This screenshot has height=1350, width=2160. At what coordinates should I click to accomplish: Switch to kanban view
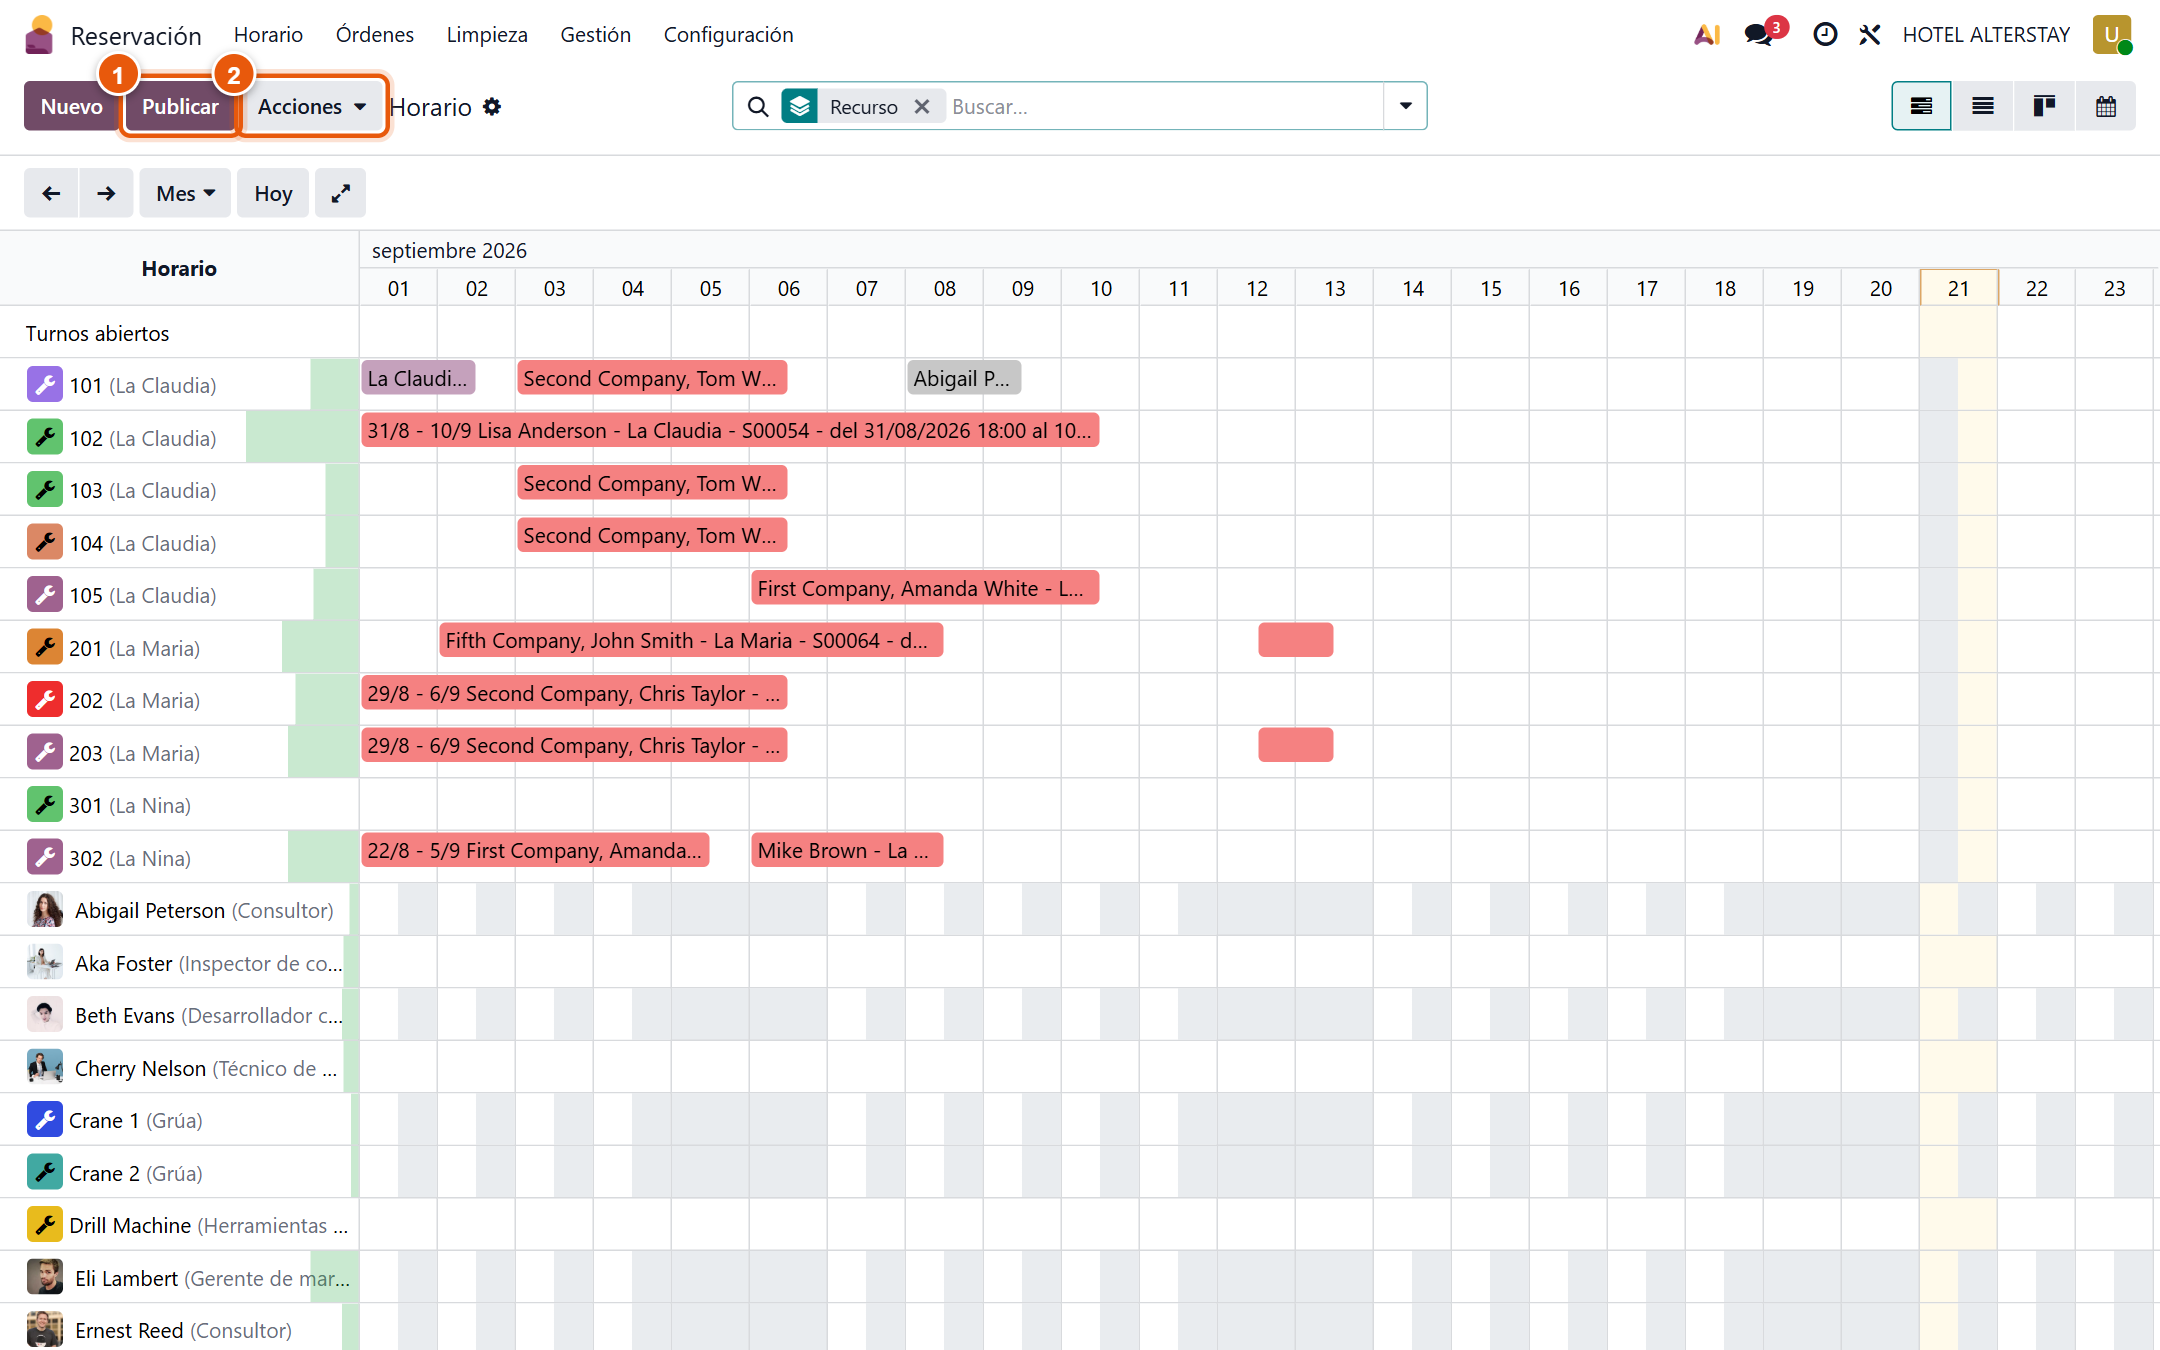[2044, 106]
